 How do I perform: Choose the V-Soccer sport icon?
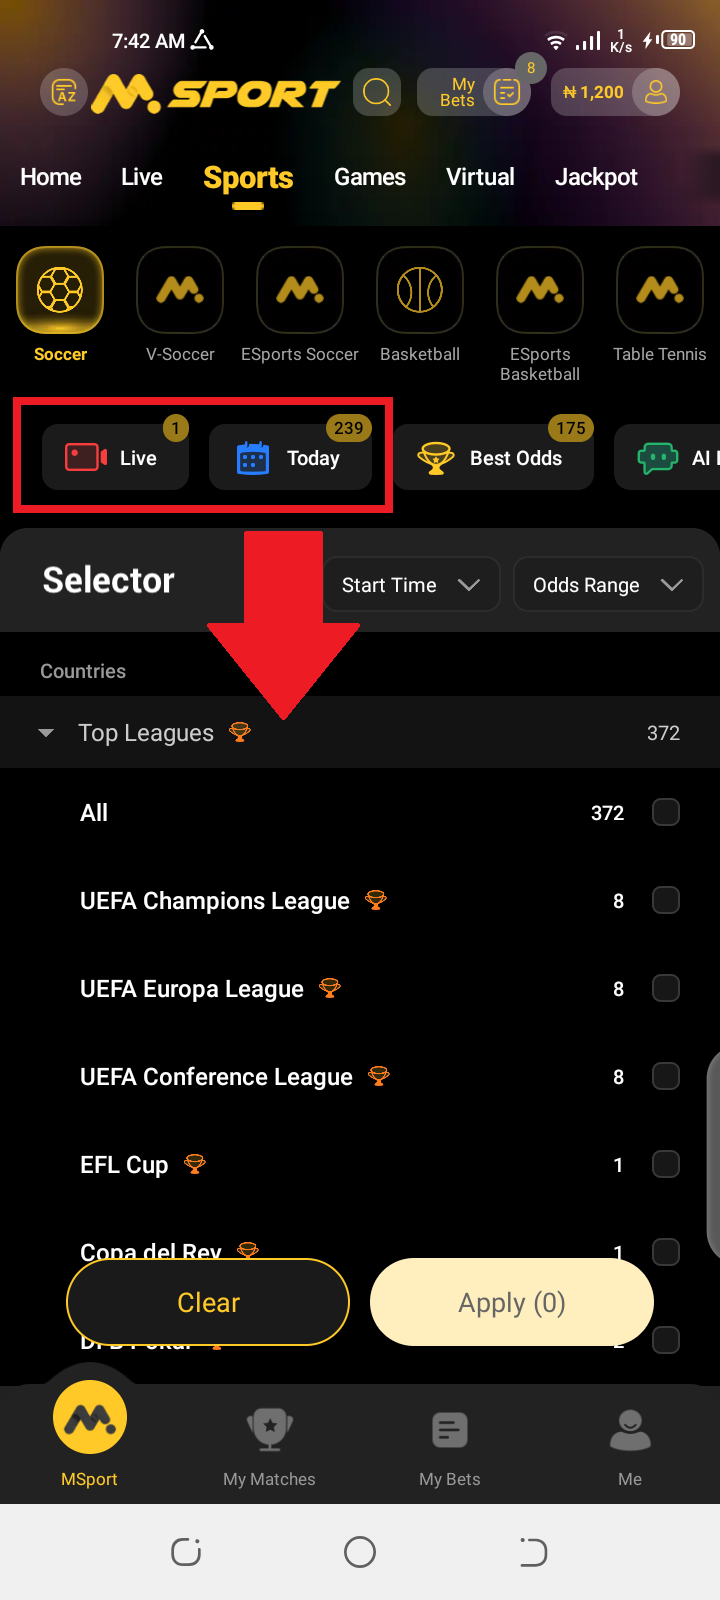coord(180,291)
